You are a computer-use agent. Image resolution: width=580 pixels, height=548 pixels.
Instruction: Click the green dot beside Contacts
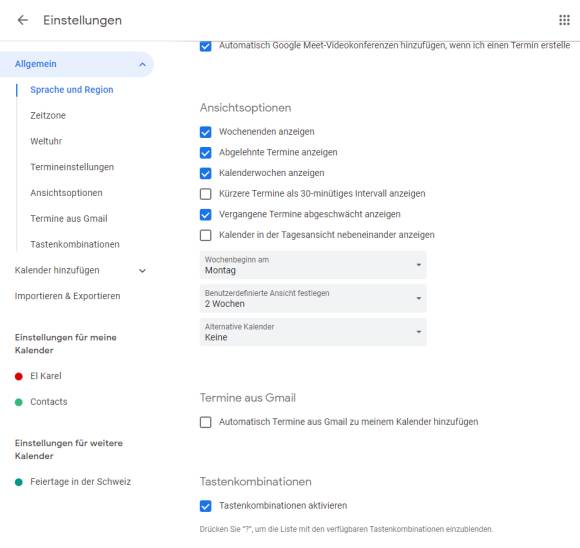pos(18,402)
